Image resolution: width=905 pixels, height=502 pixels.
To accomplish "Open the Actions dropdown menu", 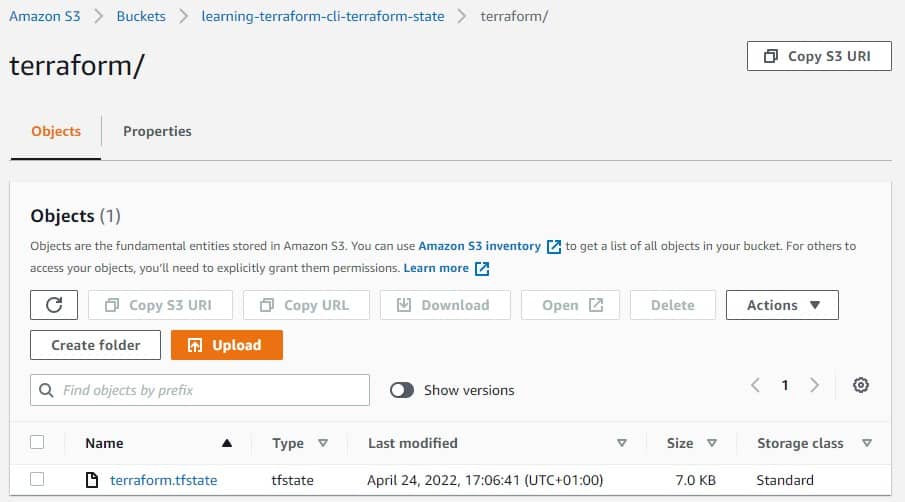I will [782, 305].
